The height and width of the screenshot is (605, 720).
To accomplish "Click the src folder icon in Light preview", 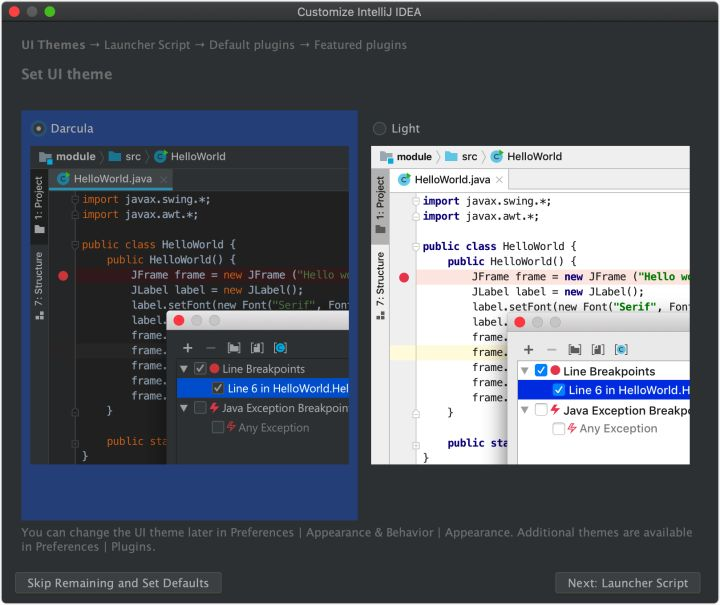I will (452, 157).
